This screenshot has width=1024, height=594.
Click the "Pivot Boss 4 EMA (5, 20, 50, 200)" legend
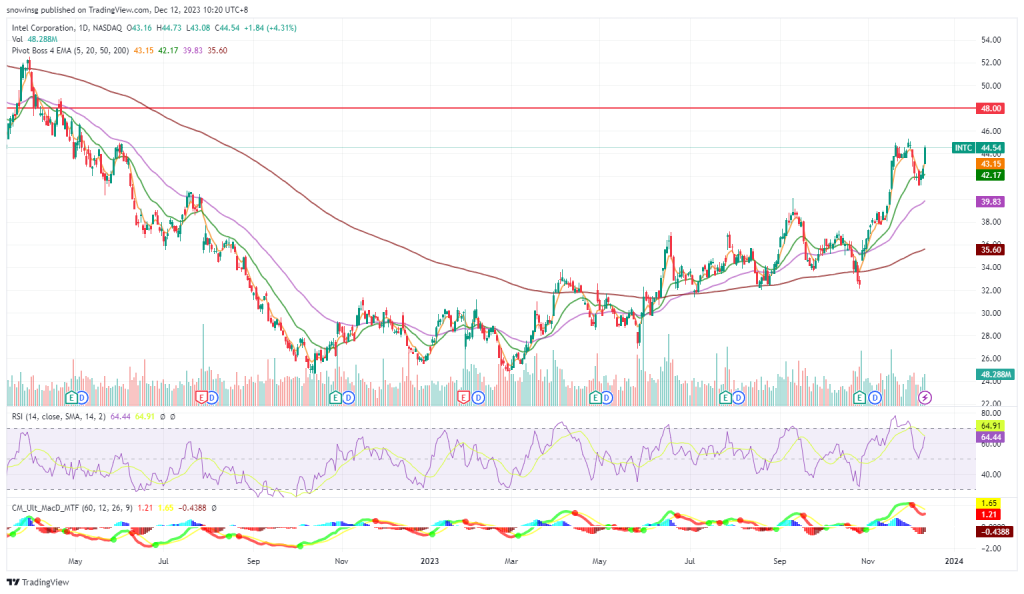point(70,50)
